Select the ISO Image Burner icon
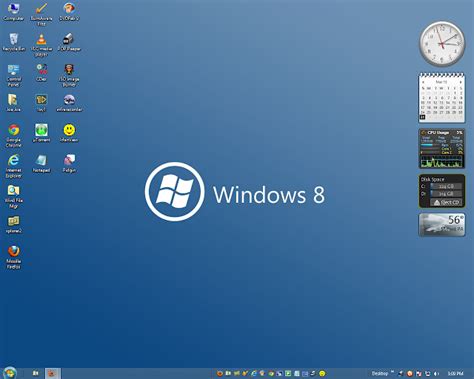This screenshot has height=379, width=474. pos(69,75)
